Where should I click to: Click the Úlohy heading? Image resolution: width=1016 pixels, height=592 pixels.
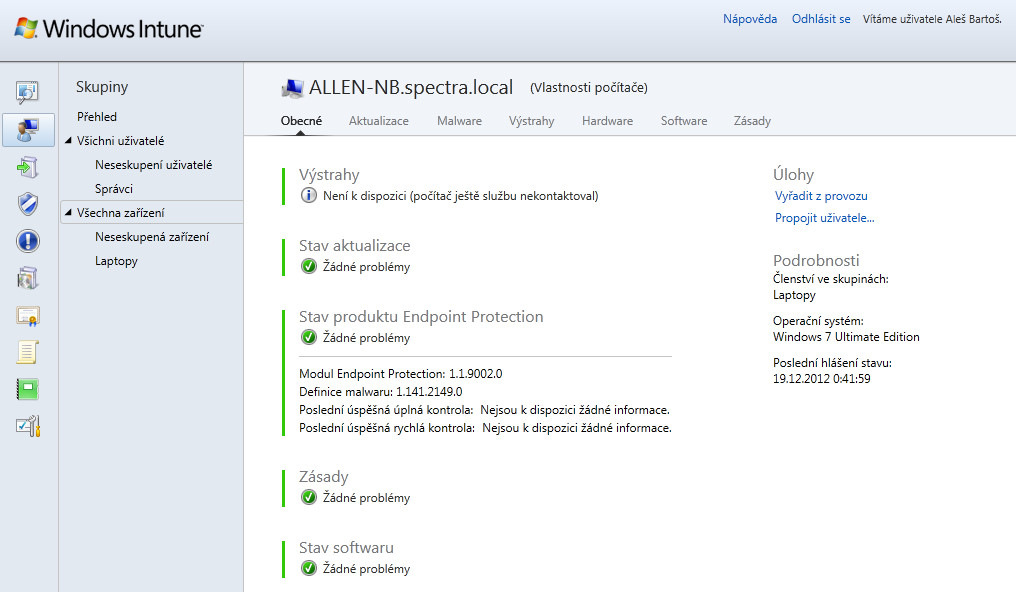793,174
